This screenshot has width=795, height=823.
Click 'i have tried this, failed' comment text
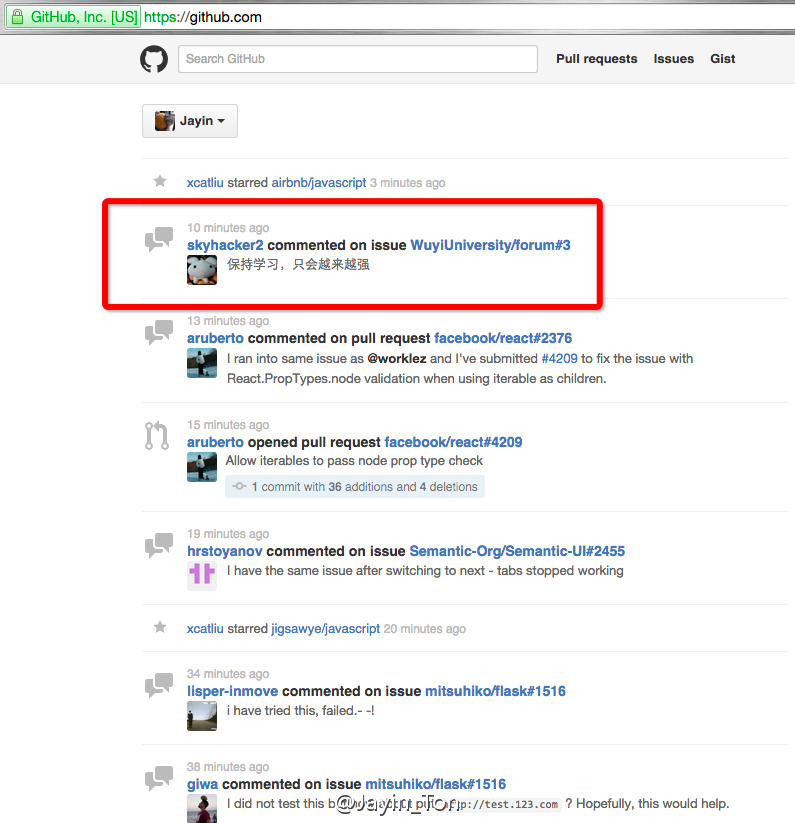pyautogui.click(x=300, y=711)
